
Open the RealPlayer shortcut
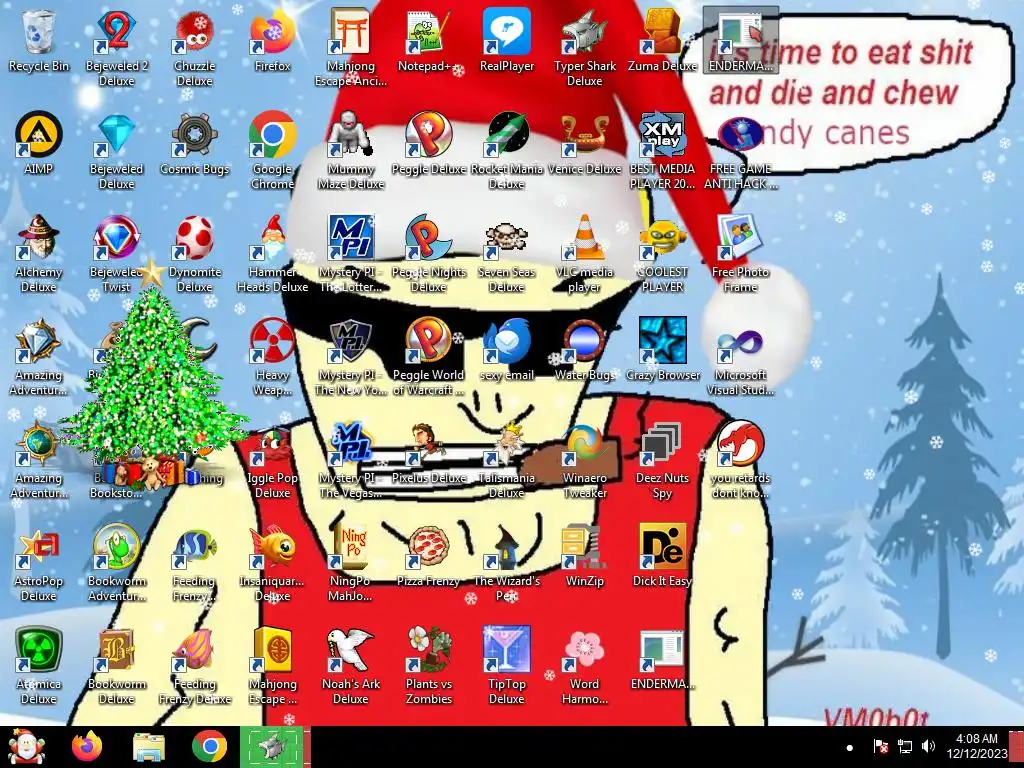pos(507,40)
